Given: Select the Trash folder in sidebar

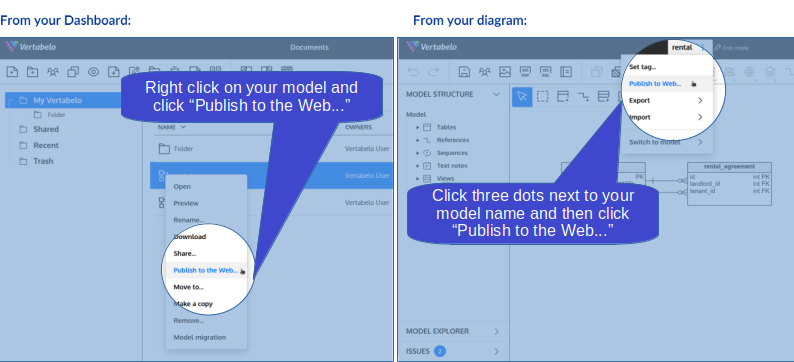Looking at the screenshot, I should click(43, 161).
